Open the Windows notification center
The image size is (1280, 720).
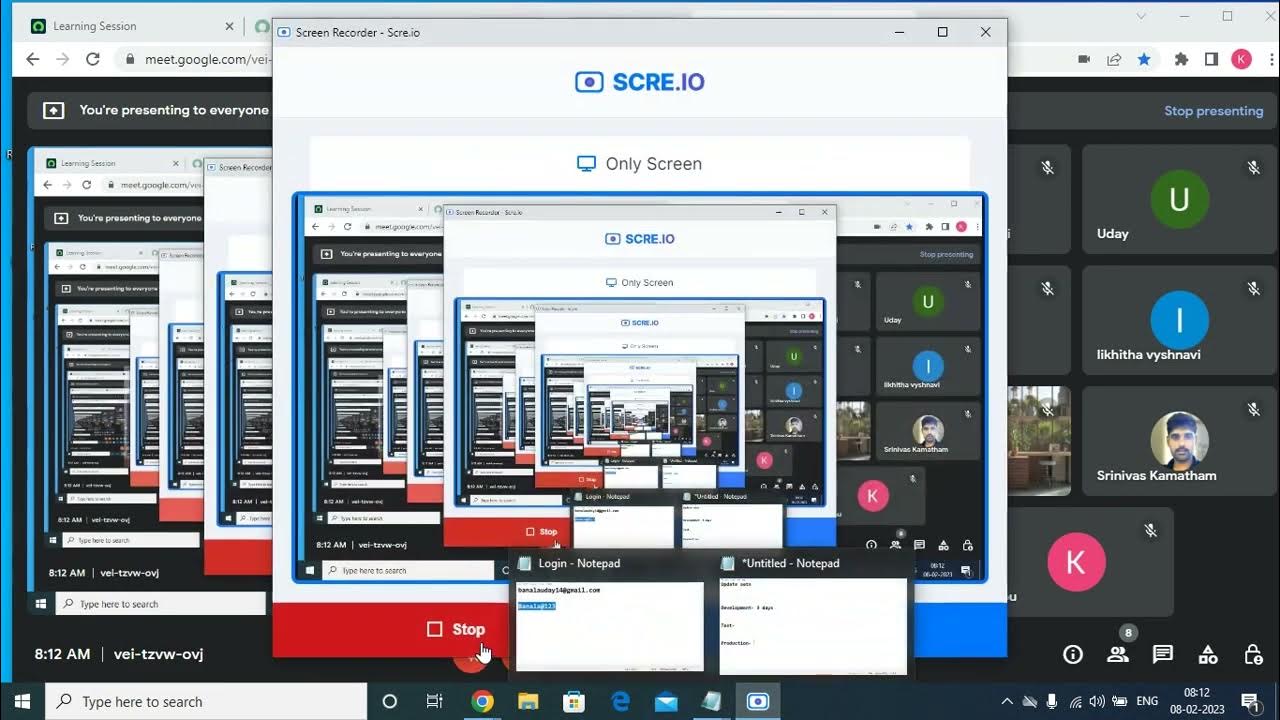click(1249, 701)
